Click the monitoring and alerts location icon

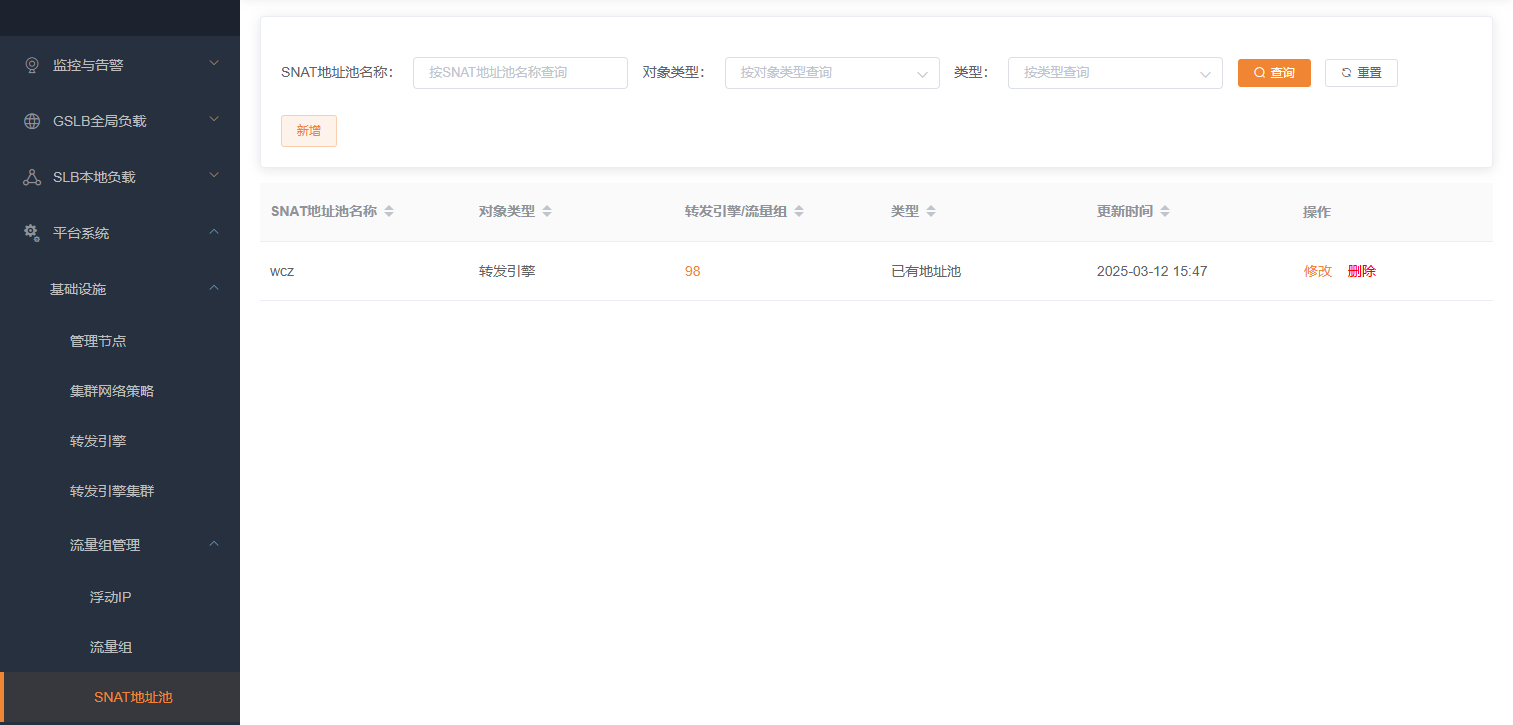click(x=32, y=65)
